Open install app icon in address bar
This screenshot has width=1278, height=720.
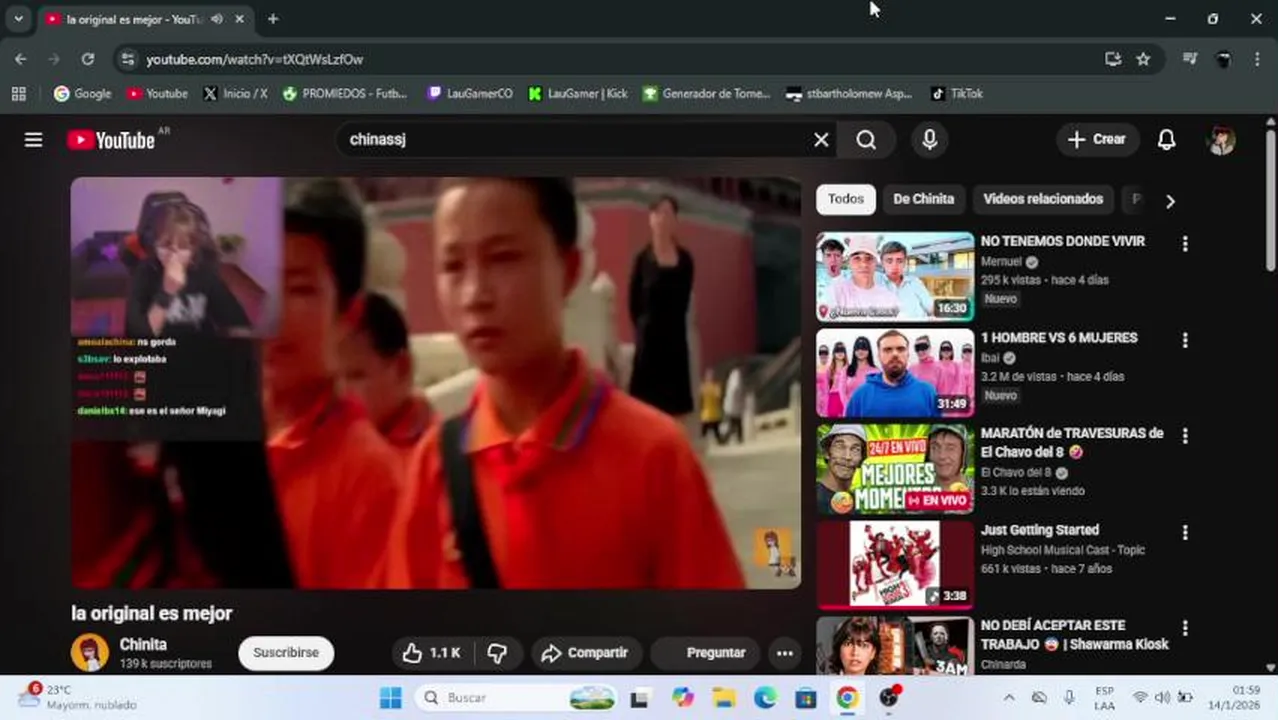pyautogui.click(x=1113, y=59)
